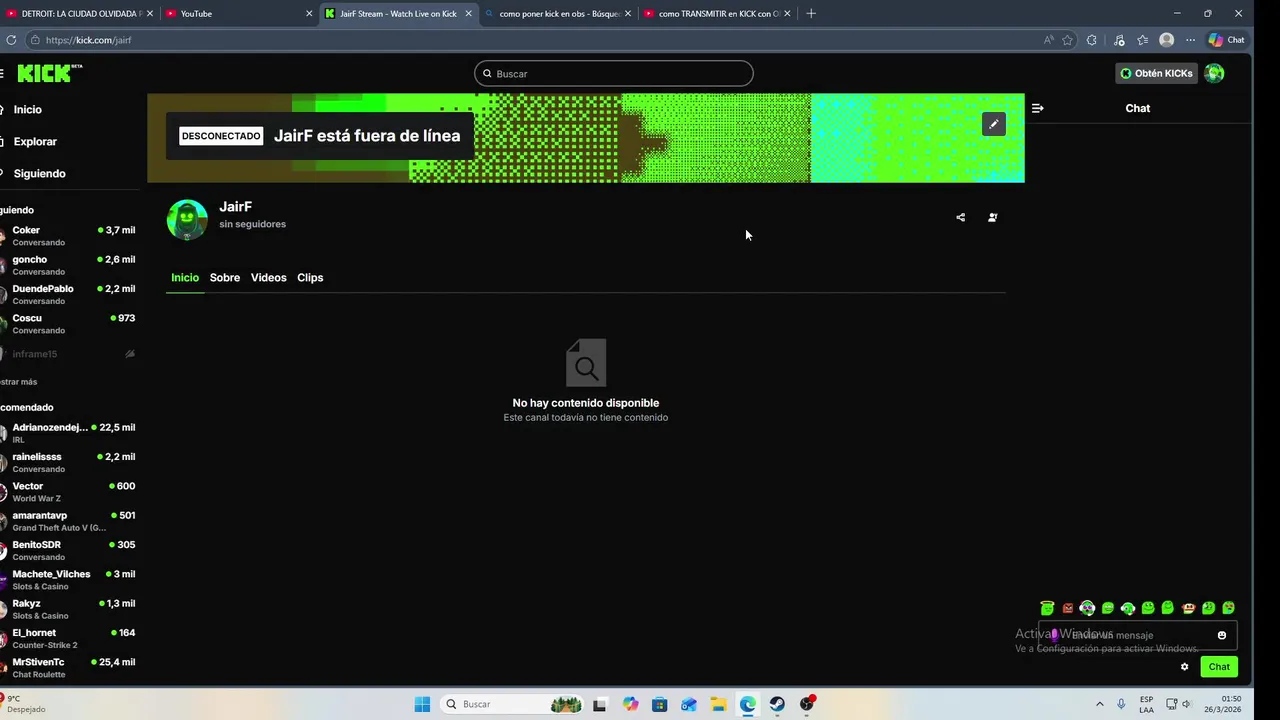Viewport: 1280px width, 720px height.
Task: Open the Edge Favorites list icon
Action: (x=1142, y=40)
